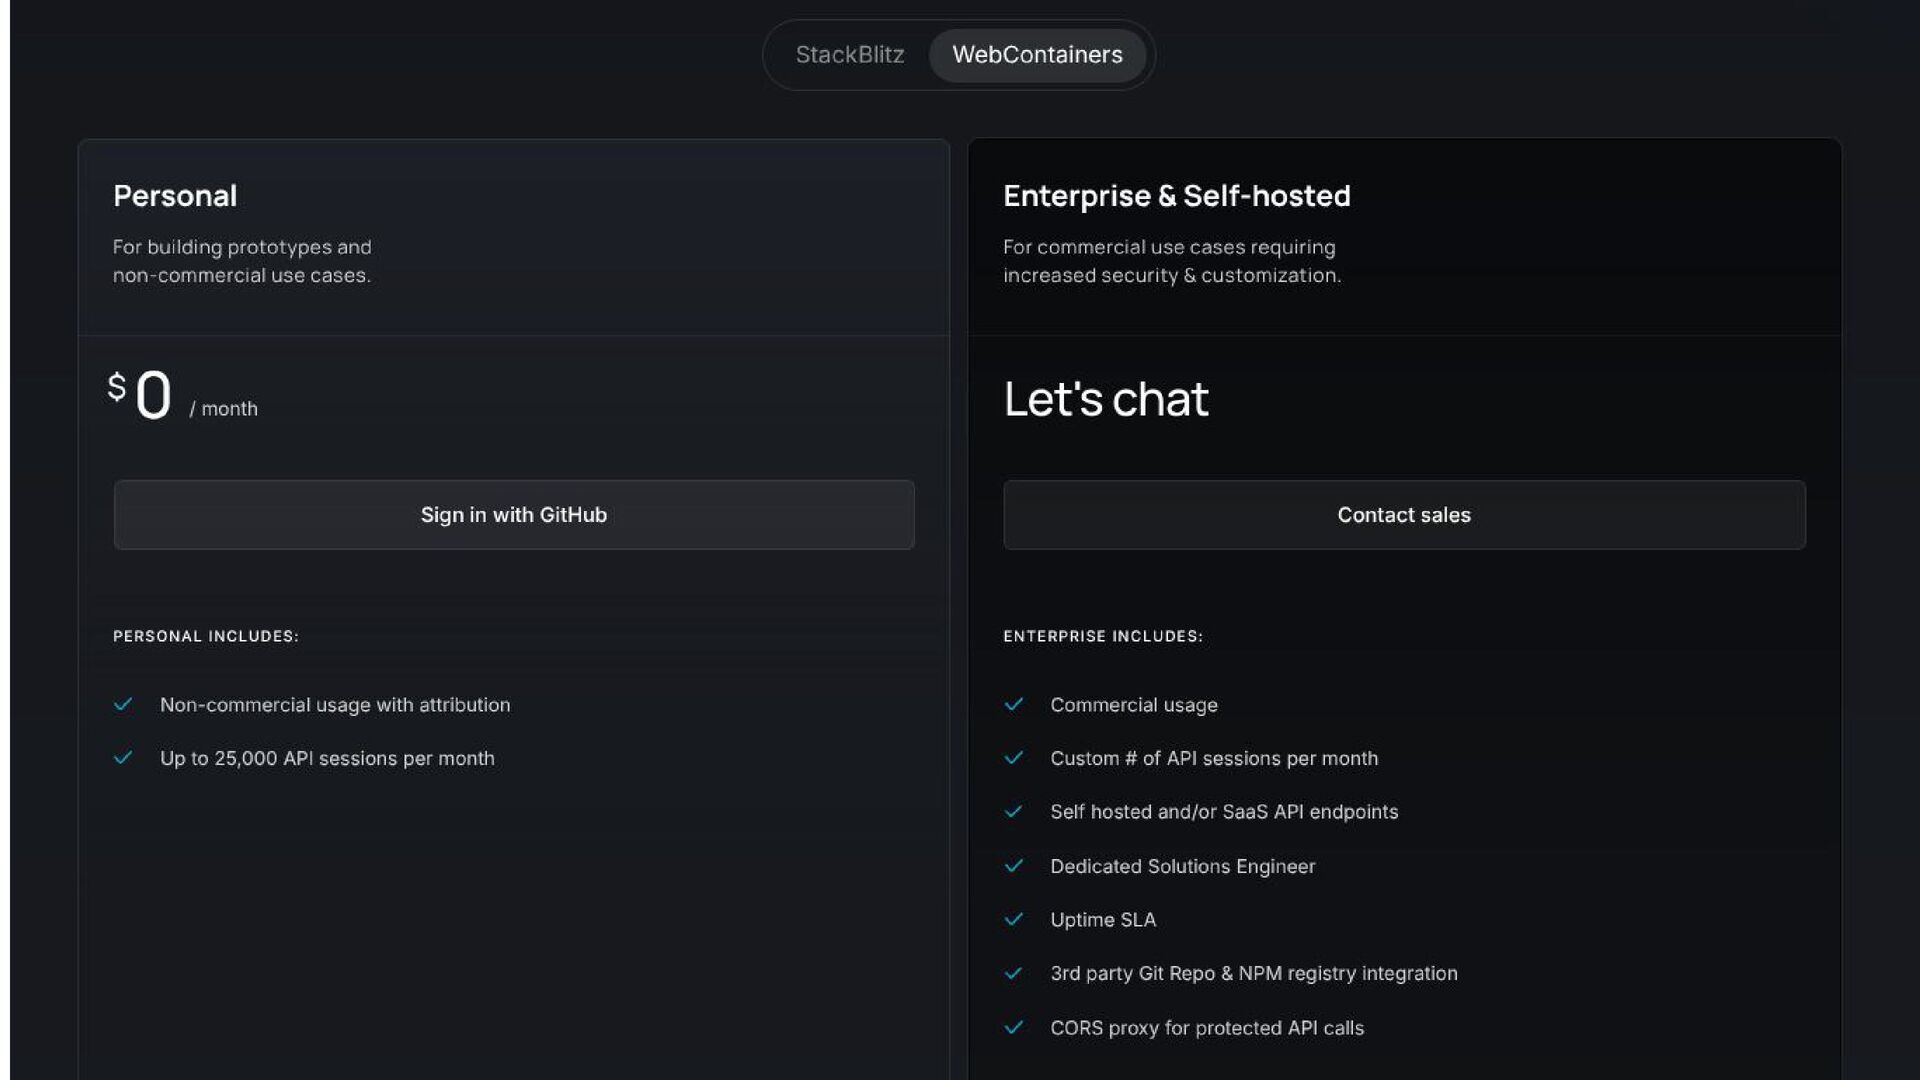Click checkmark beside 3rd party Git Repo integration
The image size is (1920, 1080).
(x=1013, y=973)
